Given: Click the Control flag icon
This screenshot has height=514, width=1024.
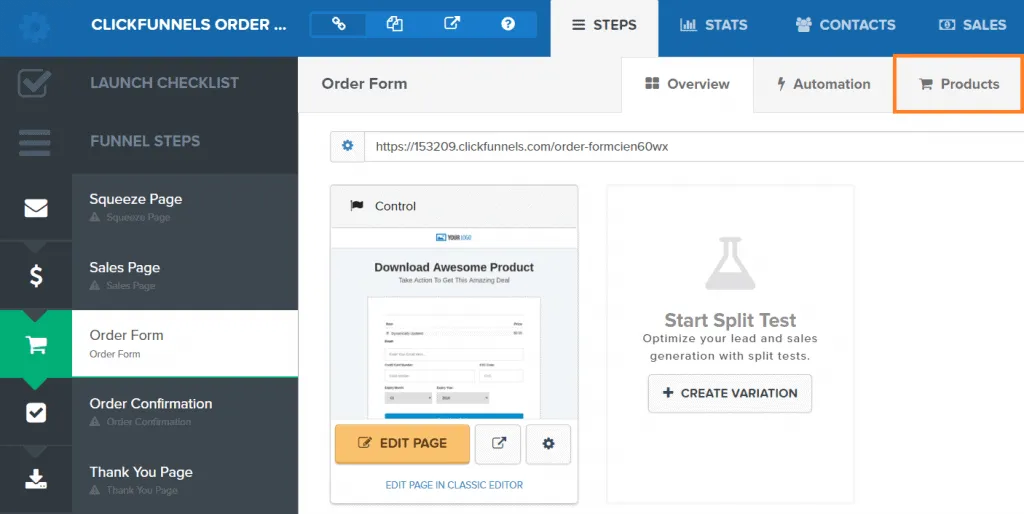Looking at the screenshot, I should point(357,206).
